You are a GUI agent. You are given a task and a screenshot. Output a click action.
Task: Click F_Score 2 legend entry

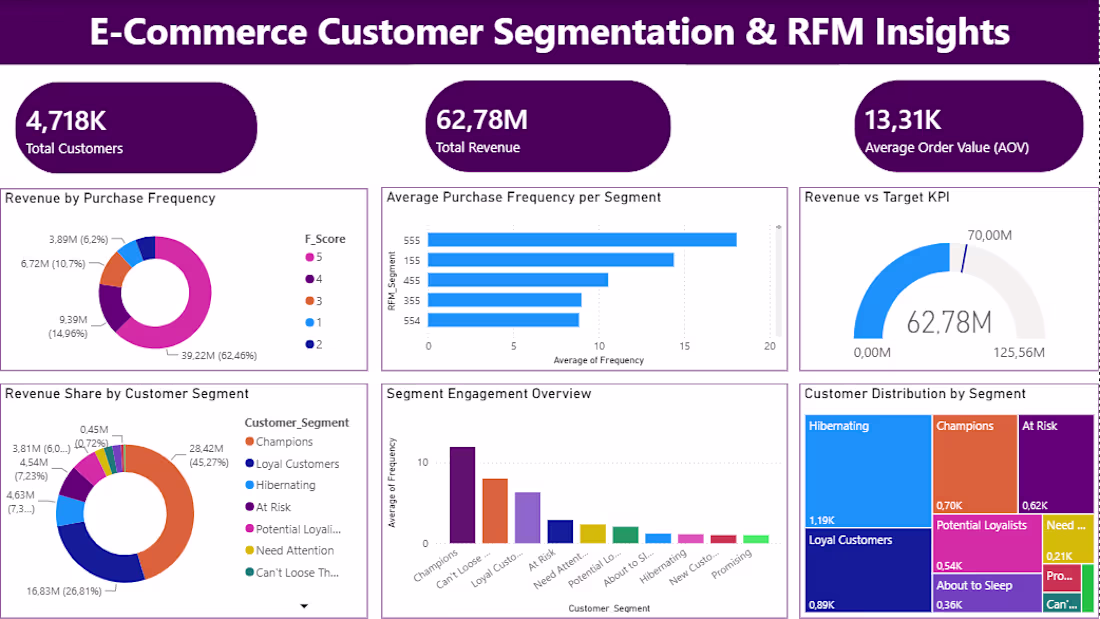(x=314, y=345)
